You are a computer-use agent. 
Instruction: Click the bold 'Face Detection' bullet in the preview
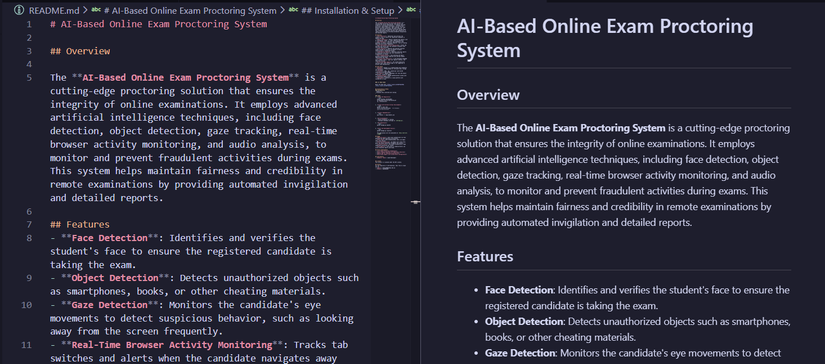519,290
